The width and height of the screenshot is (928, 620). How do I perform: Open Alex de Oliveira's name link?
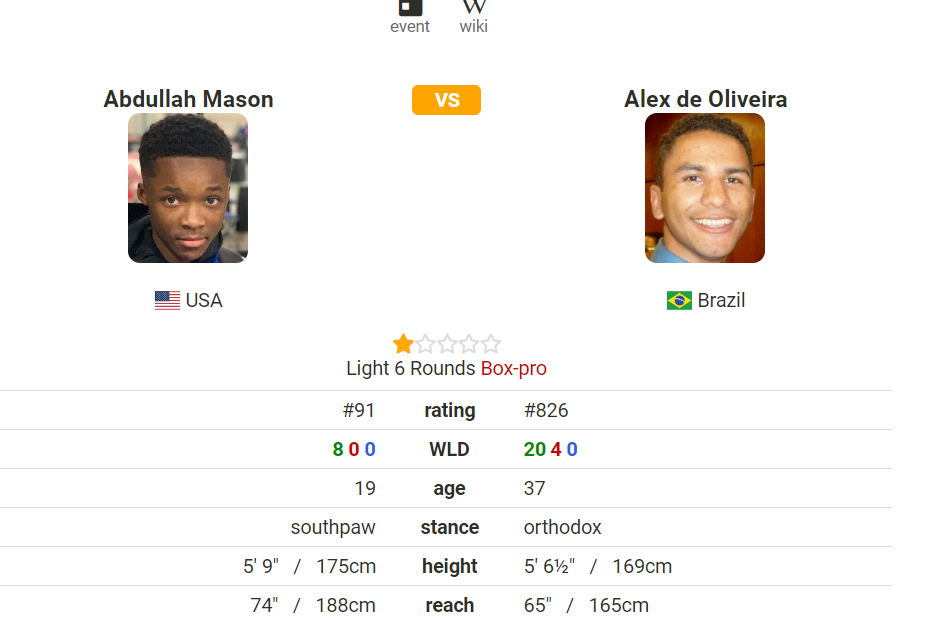click(x=705, y=99)
